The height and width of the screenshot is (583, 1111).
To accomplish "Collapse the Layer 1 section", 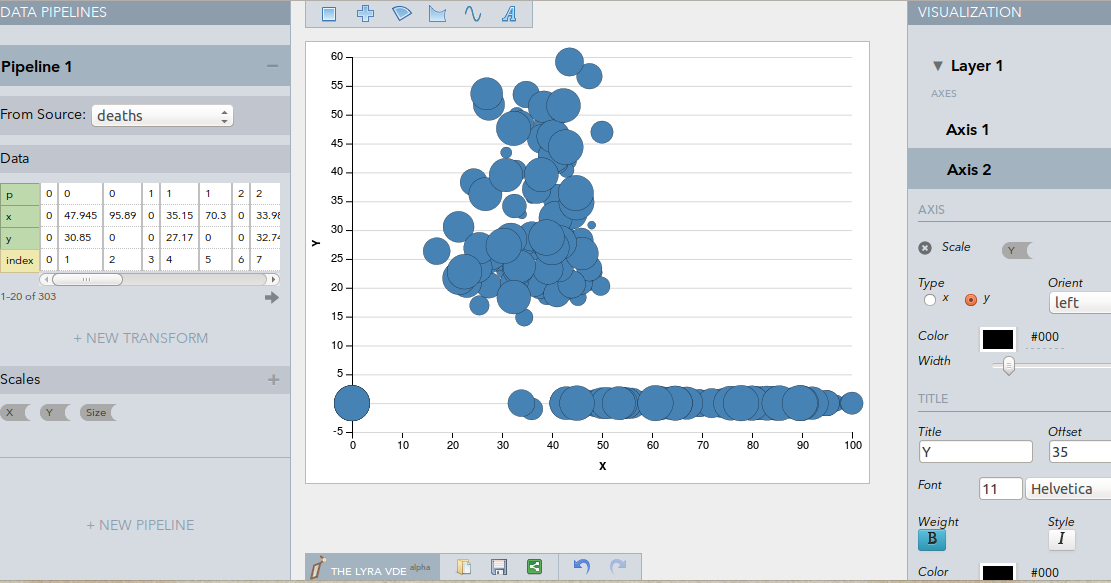I will 937,65.
